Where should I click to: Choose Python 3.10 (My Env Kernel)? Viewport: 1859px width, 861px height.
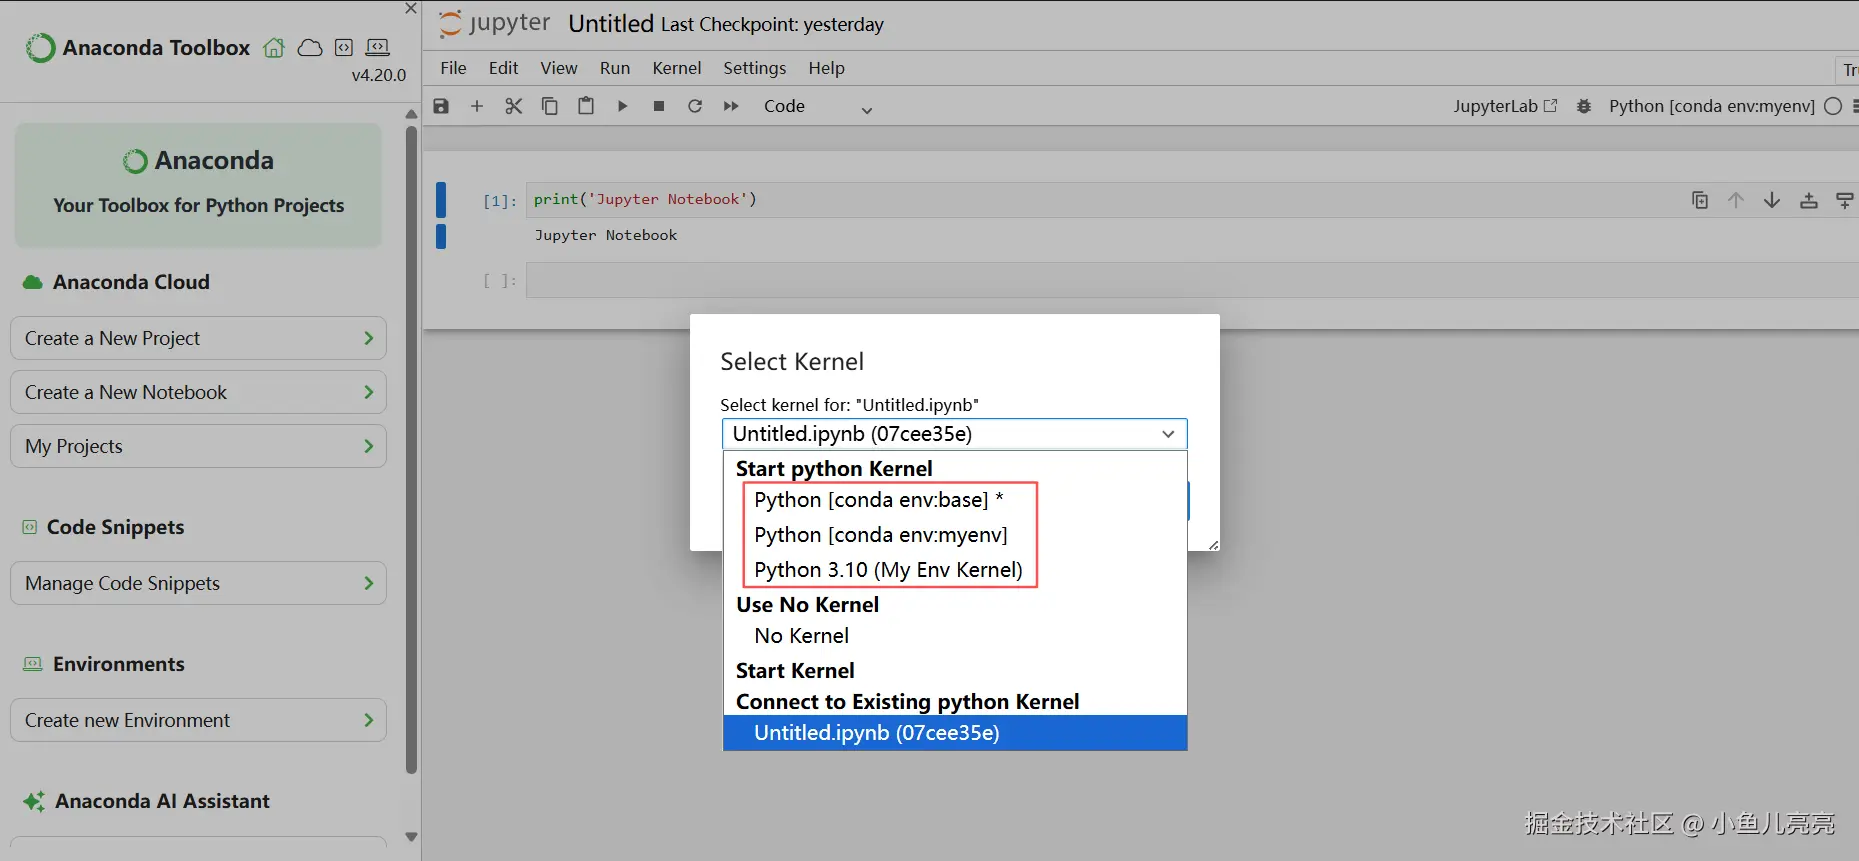click(888, 570)
